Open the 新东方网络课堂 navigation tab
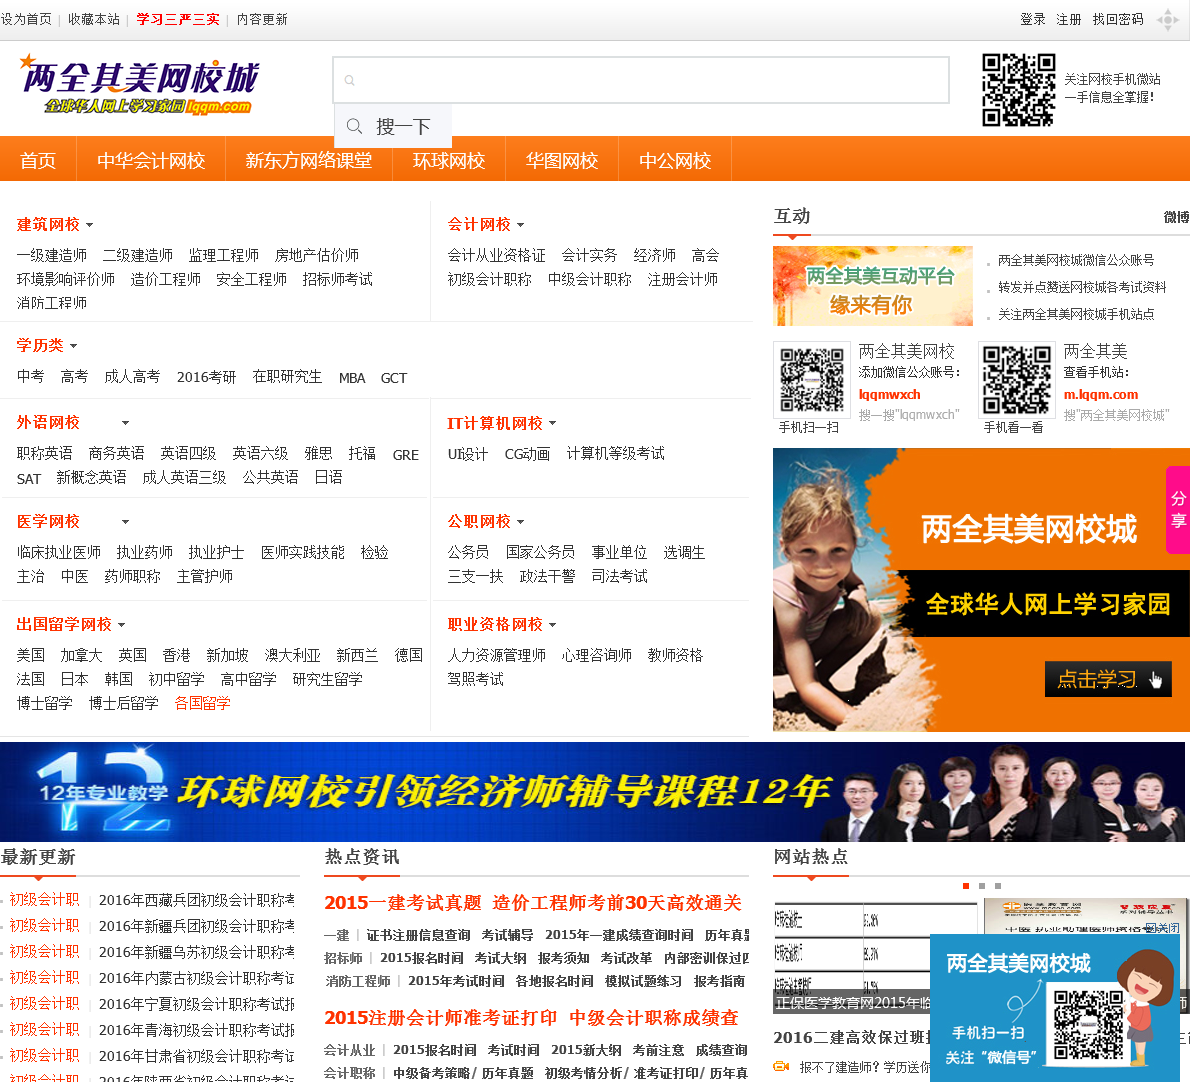 (x=308, y=161)
